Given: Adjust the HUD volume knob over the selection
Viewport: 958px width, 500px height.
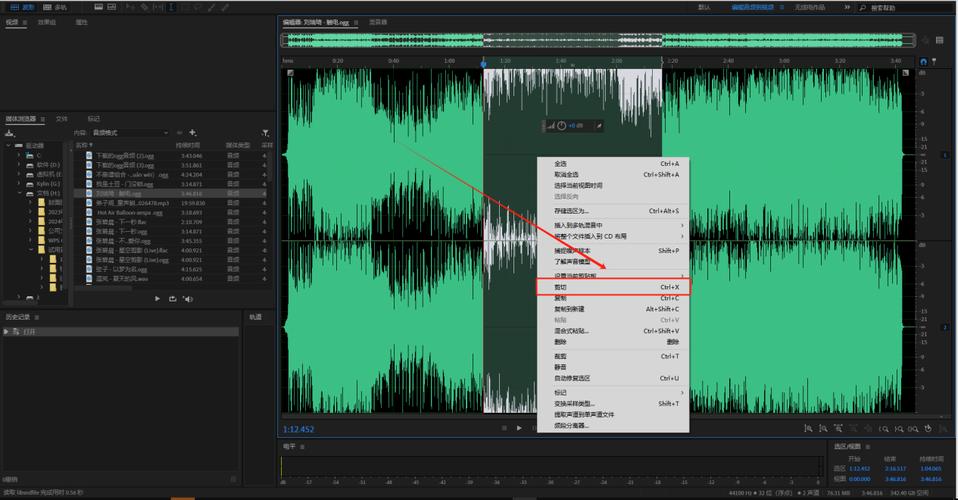Looking at the screenshot, I should click(561, 126).
